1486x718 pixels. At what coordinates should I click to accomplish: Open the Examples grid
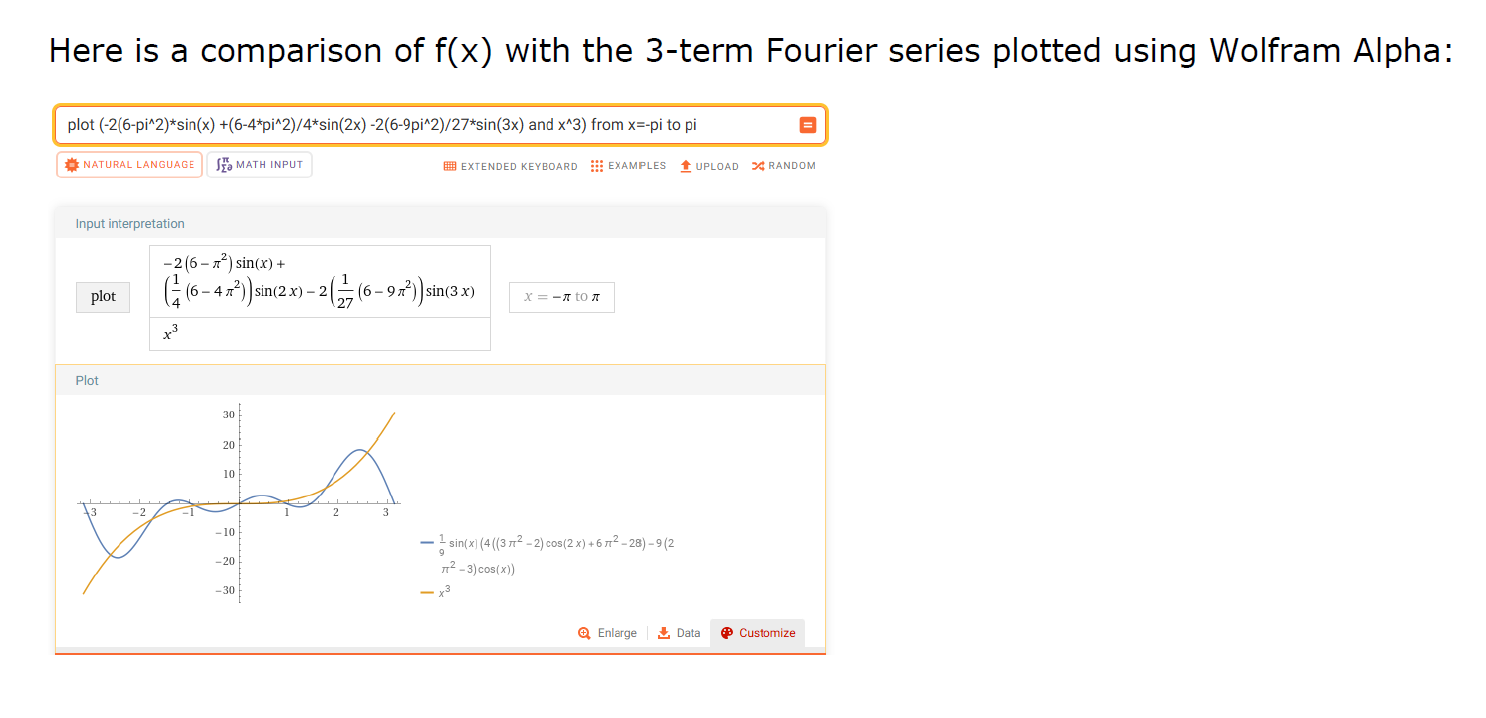tap(628, 166)
